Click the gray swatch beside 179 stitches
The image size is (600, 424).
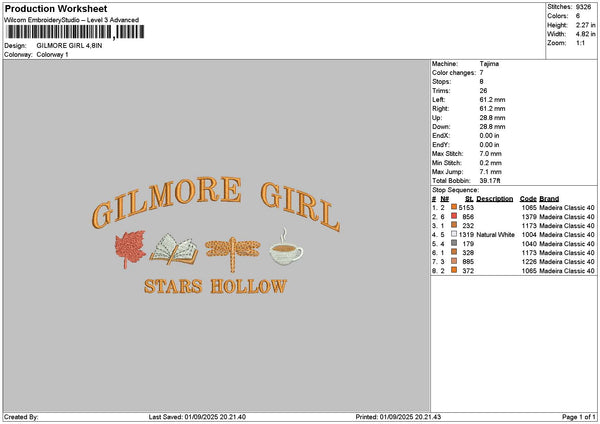tap(454, 243)
